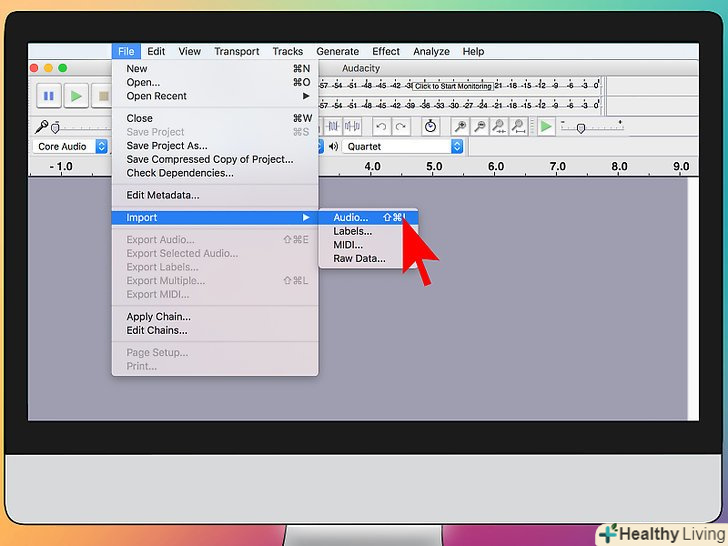728x546 pixels.
Task: Click Edit Metadata... in File menu
Action: (x=163, y=195)
